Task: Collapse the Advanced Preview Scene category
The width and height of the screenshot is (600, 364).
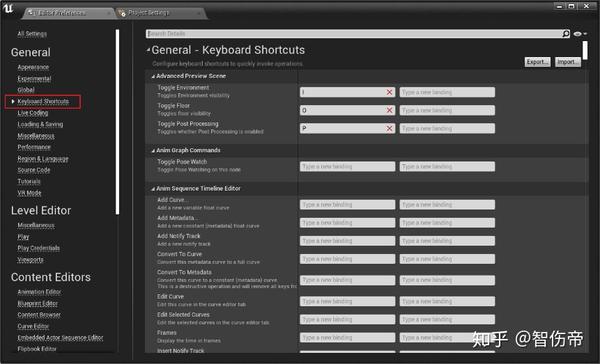Action: (x=153, y=76)
